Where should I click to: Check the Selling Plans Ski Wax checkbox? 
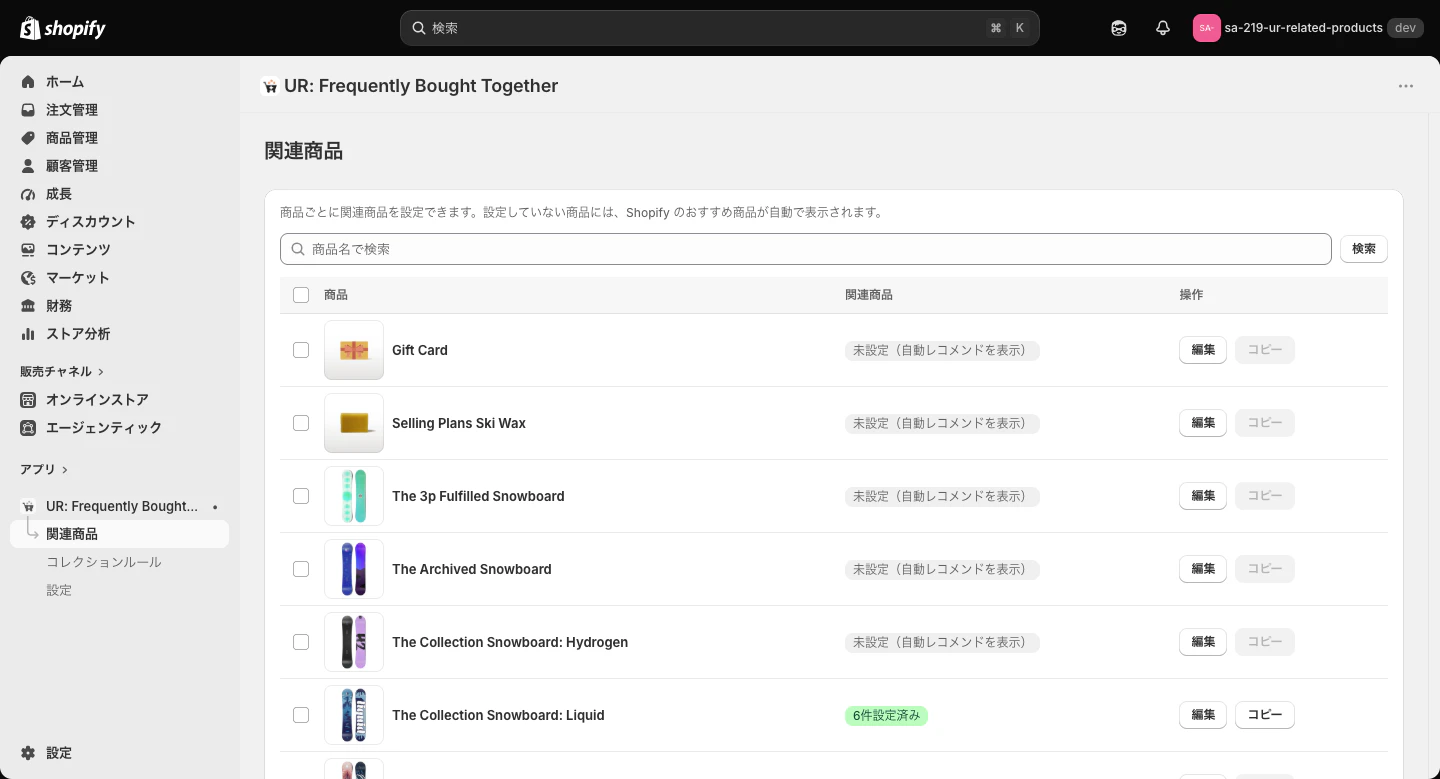301,423
